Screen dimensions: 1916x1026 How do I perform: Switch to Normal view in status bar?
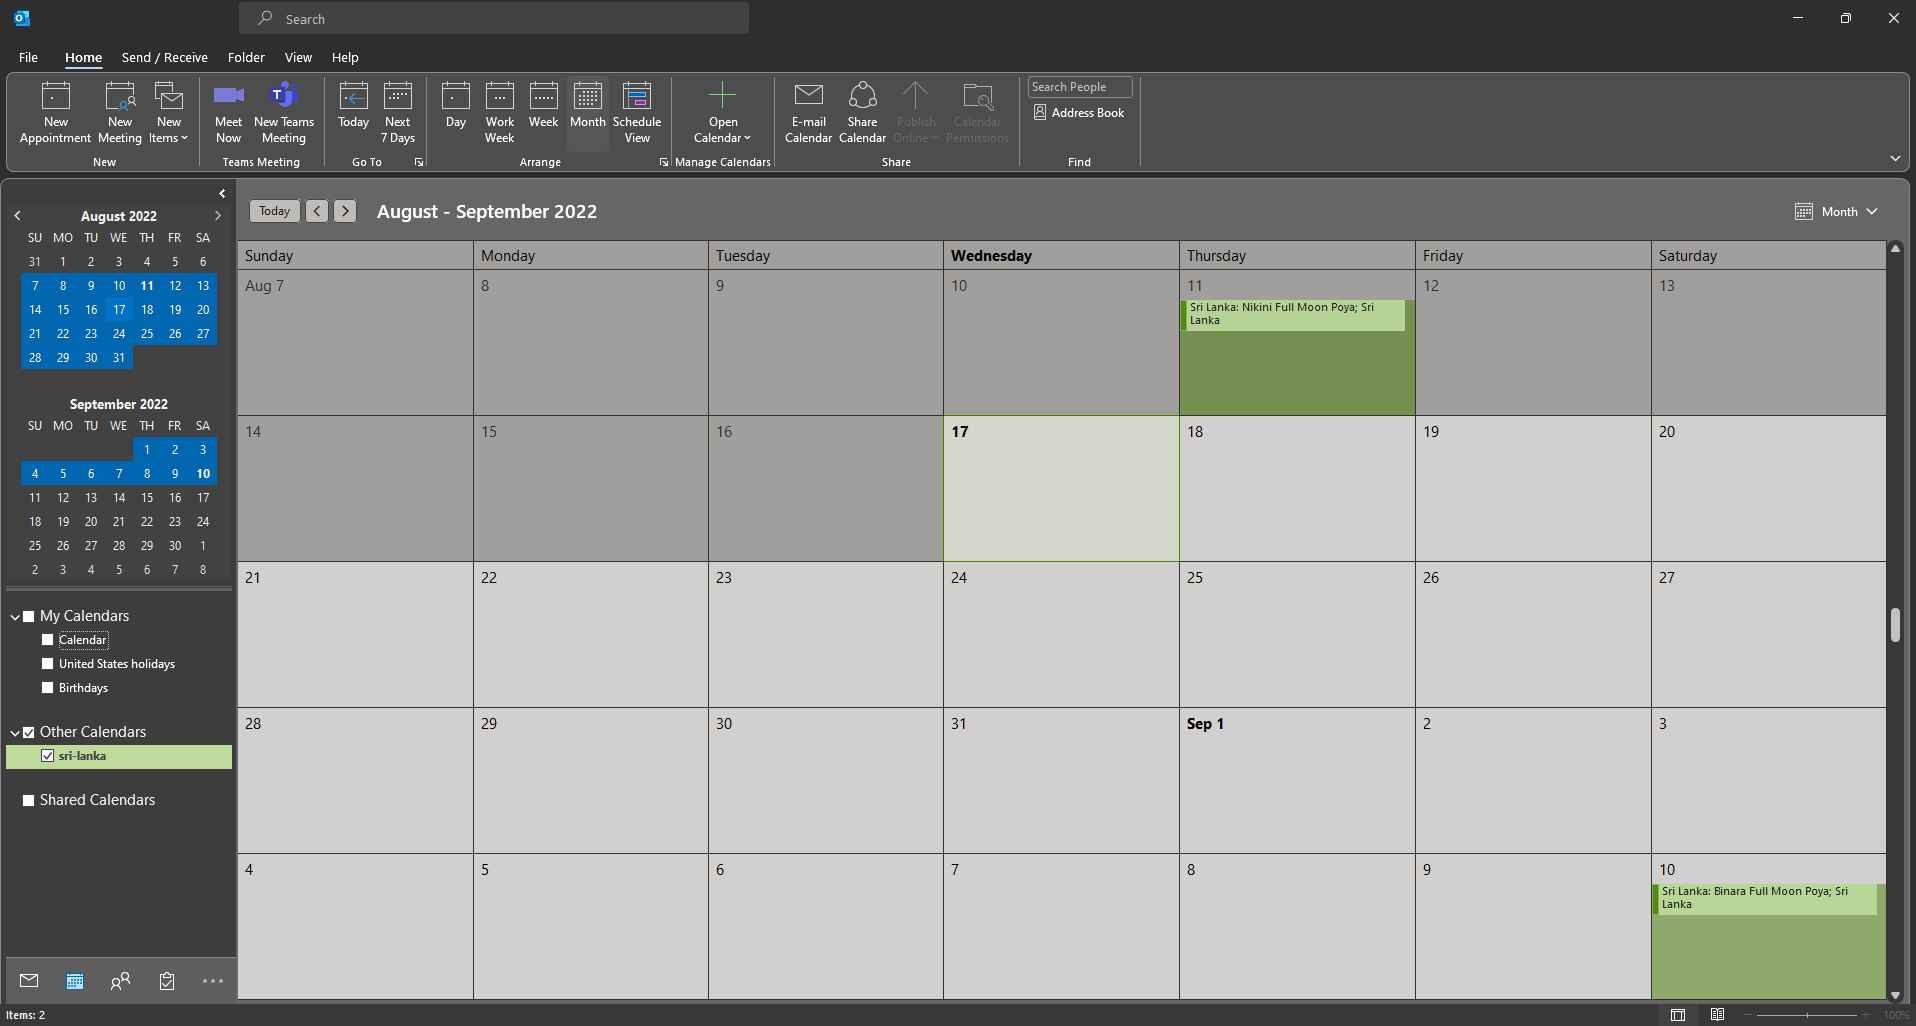click(x=1678, y=1015)
